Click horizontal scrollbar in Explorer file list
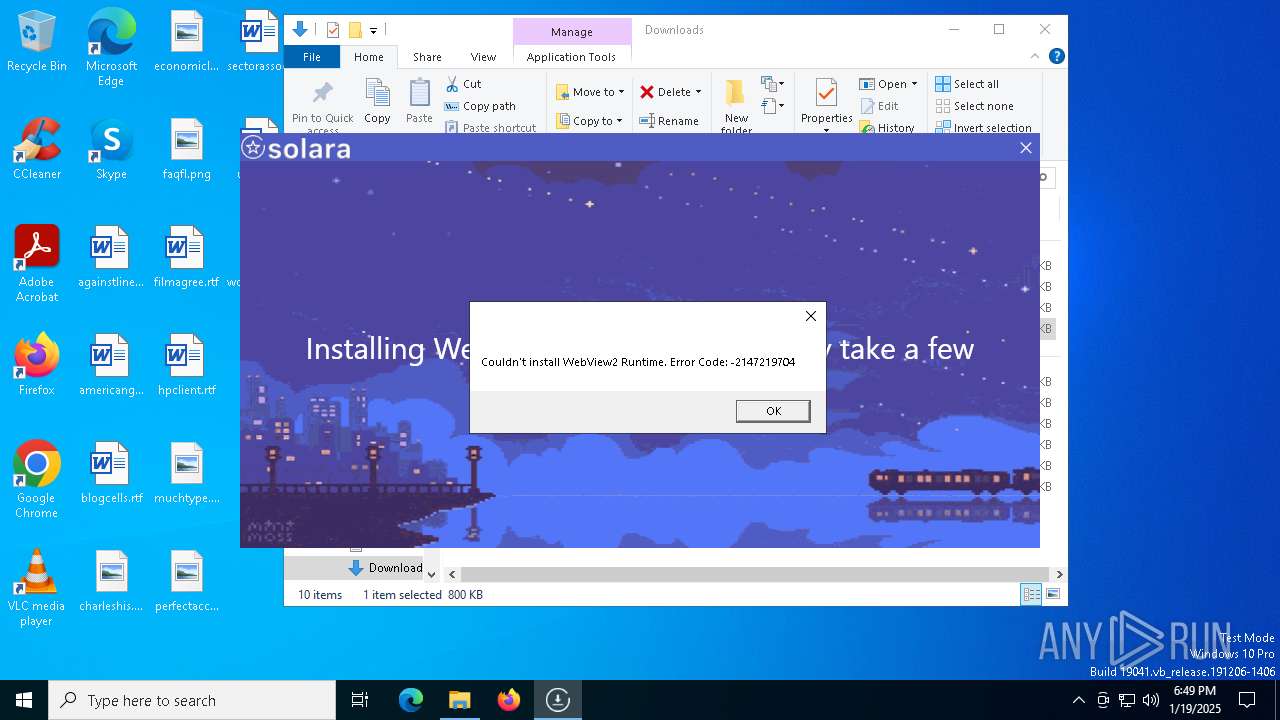 point(755,575)
